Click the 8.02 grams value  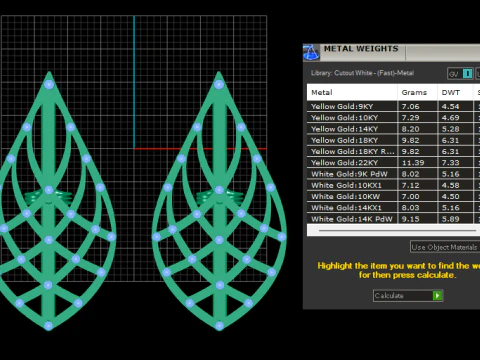410,174
